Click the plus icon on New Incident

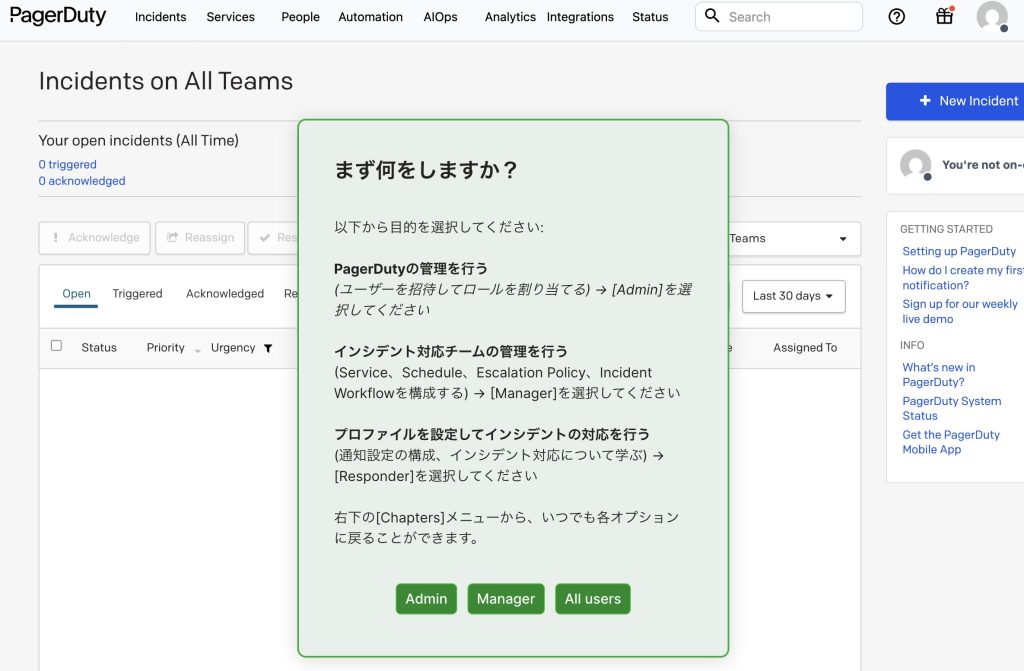coord(925,101)
